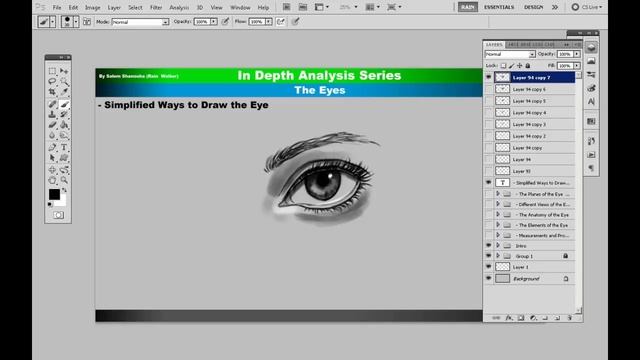Image resolution: width=640 pixels, height=360 pixels.
Task: Hide the Intro group eye
Action: click(488, 246)
